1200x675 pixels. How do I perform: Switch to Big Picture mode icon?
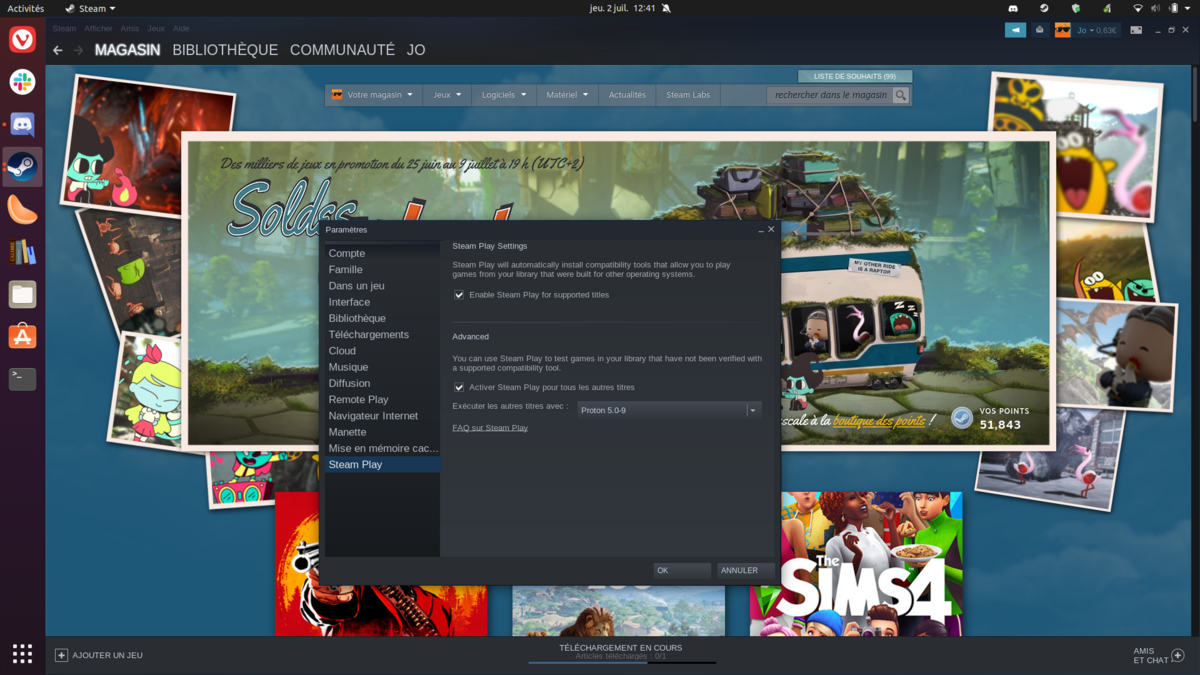coord(1136,30)
